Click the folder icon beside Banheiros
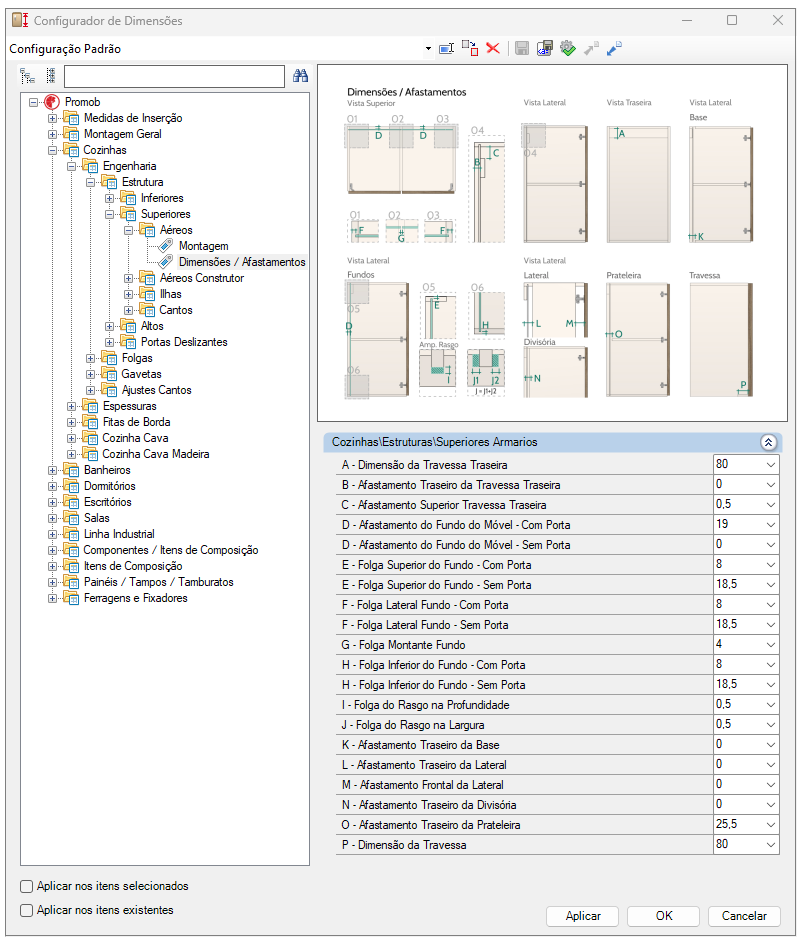 [71, 470]
